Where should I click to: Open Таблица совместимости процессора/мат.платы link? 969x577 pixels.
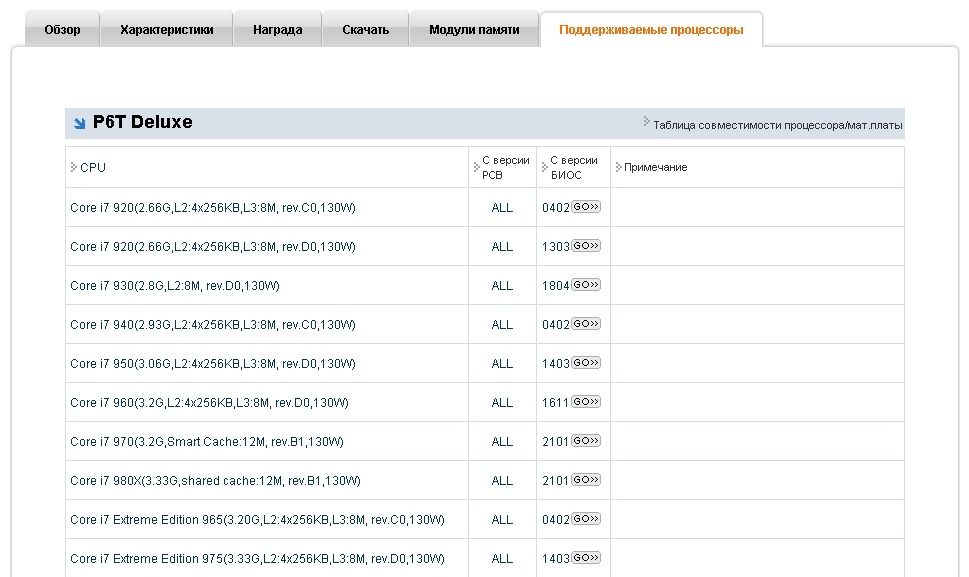[x=777, y=125]
